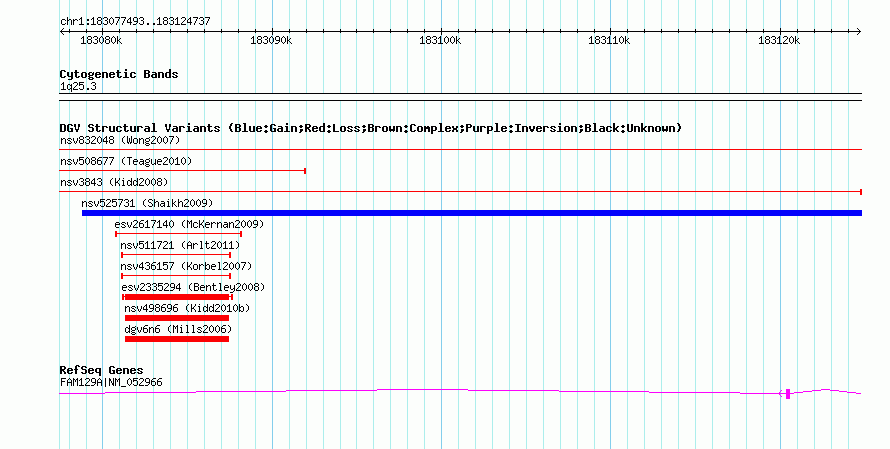Image resolution: width=890 pixels, height=449 pixels.
Task: Click the magenta exon block of FAM129A
Action: pos(788,393)
